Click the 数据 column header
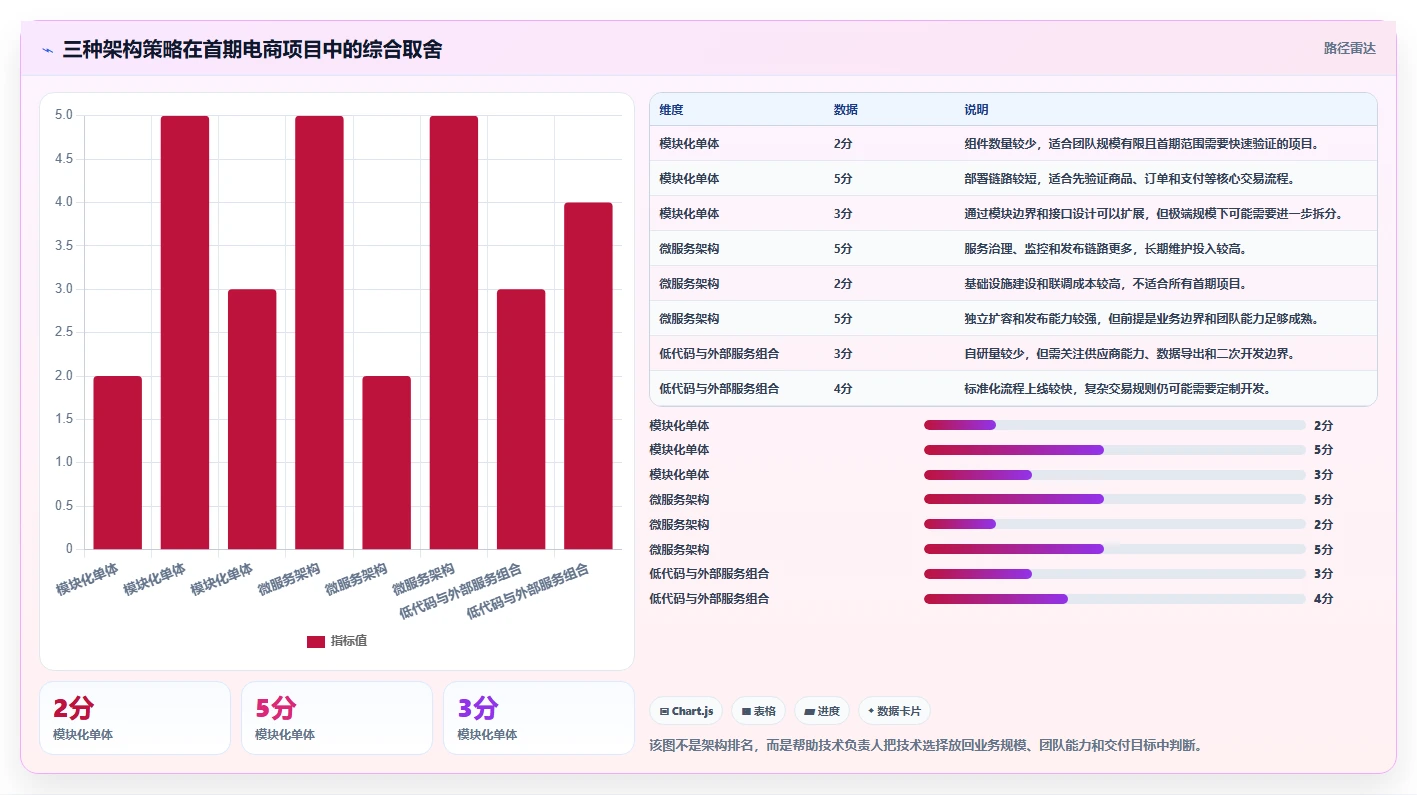 point(846,110)
